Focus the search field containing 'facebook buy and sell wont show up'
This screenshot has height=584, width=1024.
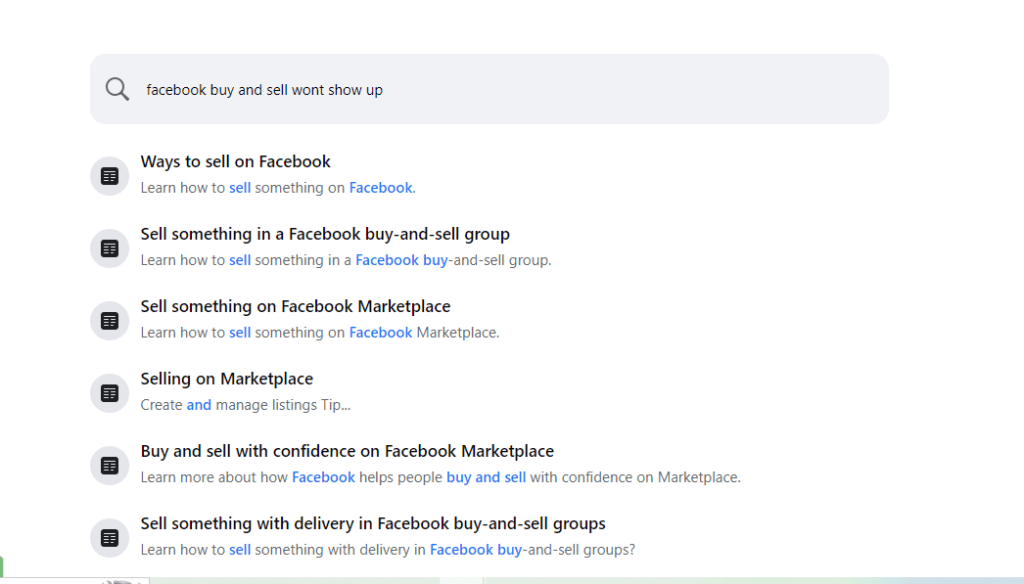click(x=489, y=89)
